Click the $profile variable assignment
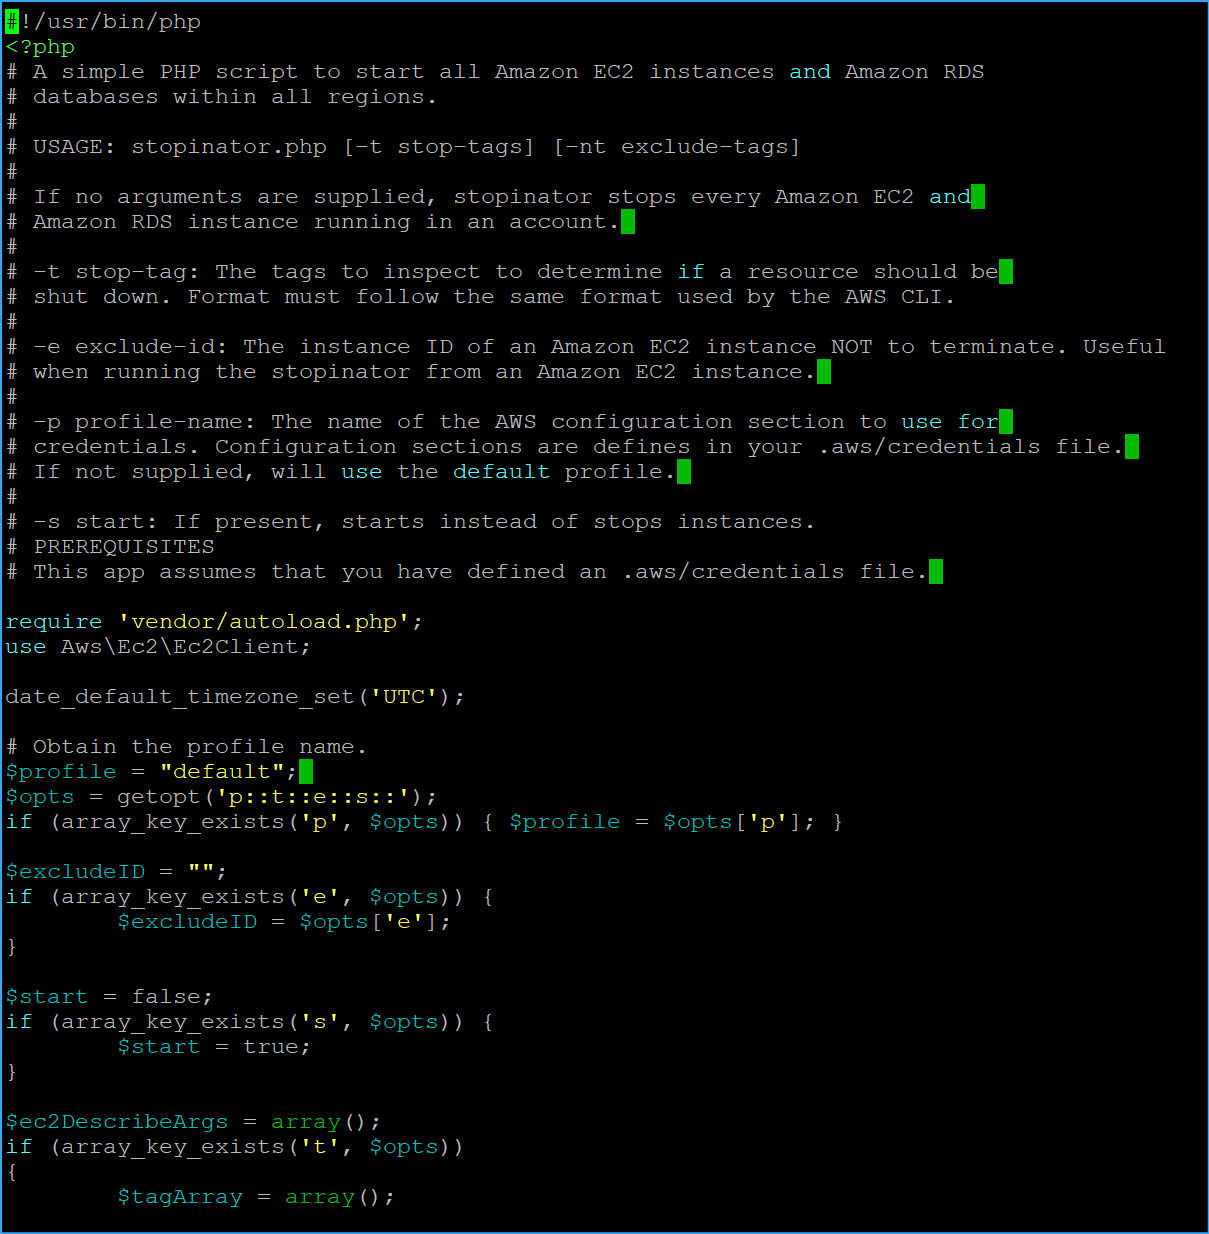 click(60, 771)
